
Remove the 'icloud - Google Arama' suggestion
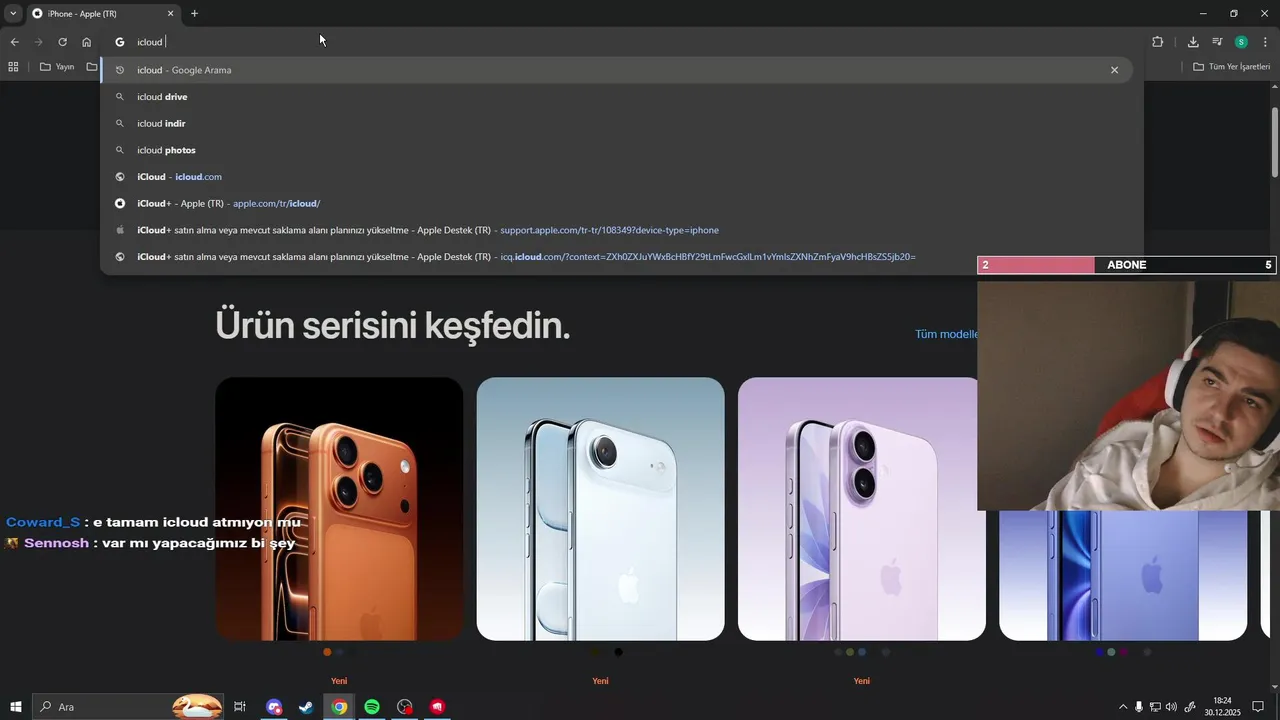1114,70
